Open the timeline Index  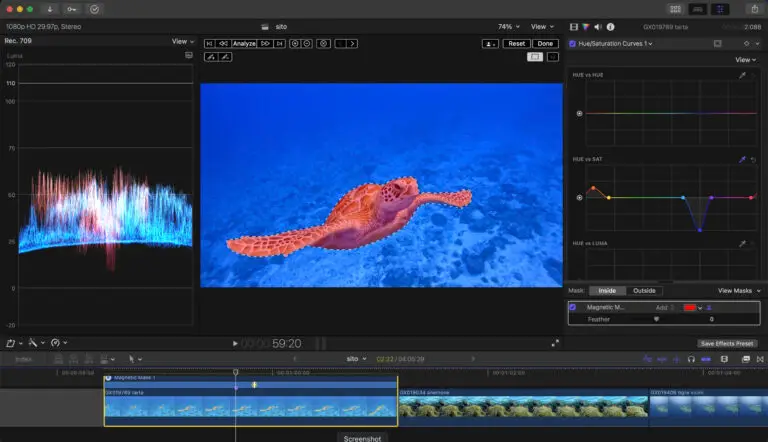pyautogui.click(x=24, y=359)
